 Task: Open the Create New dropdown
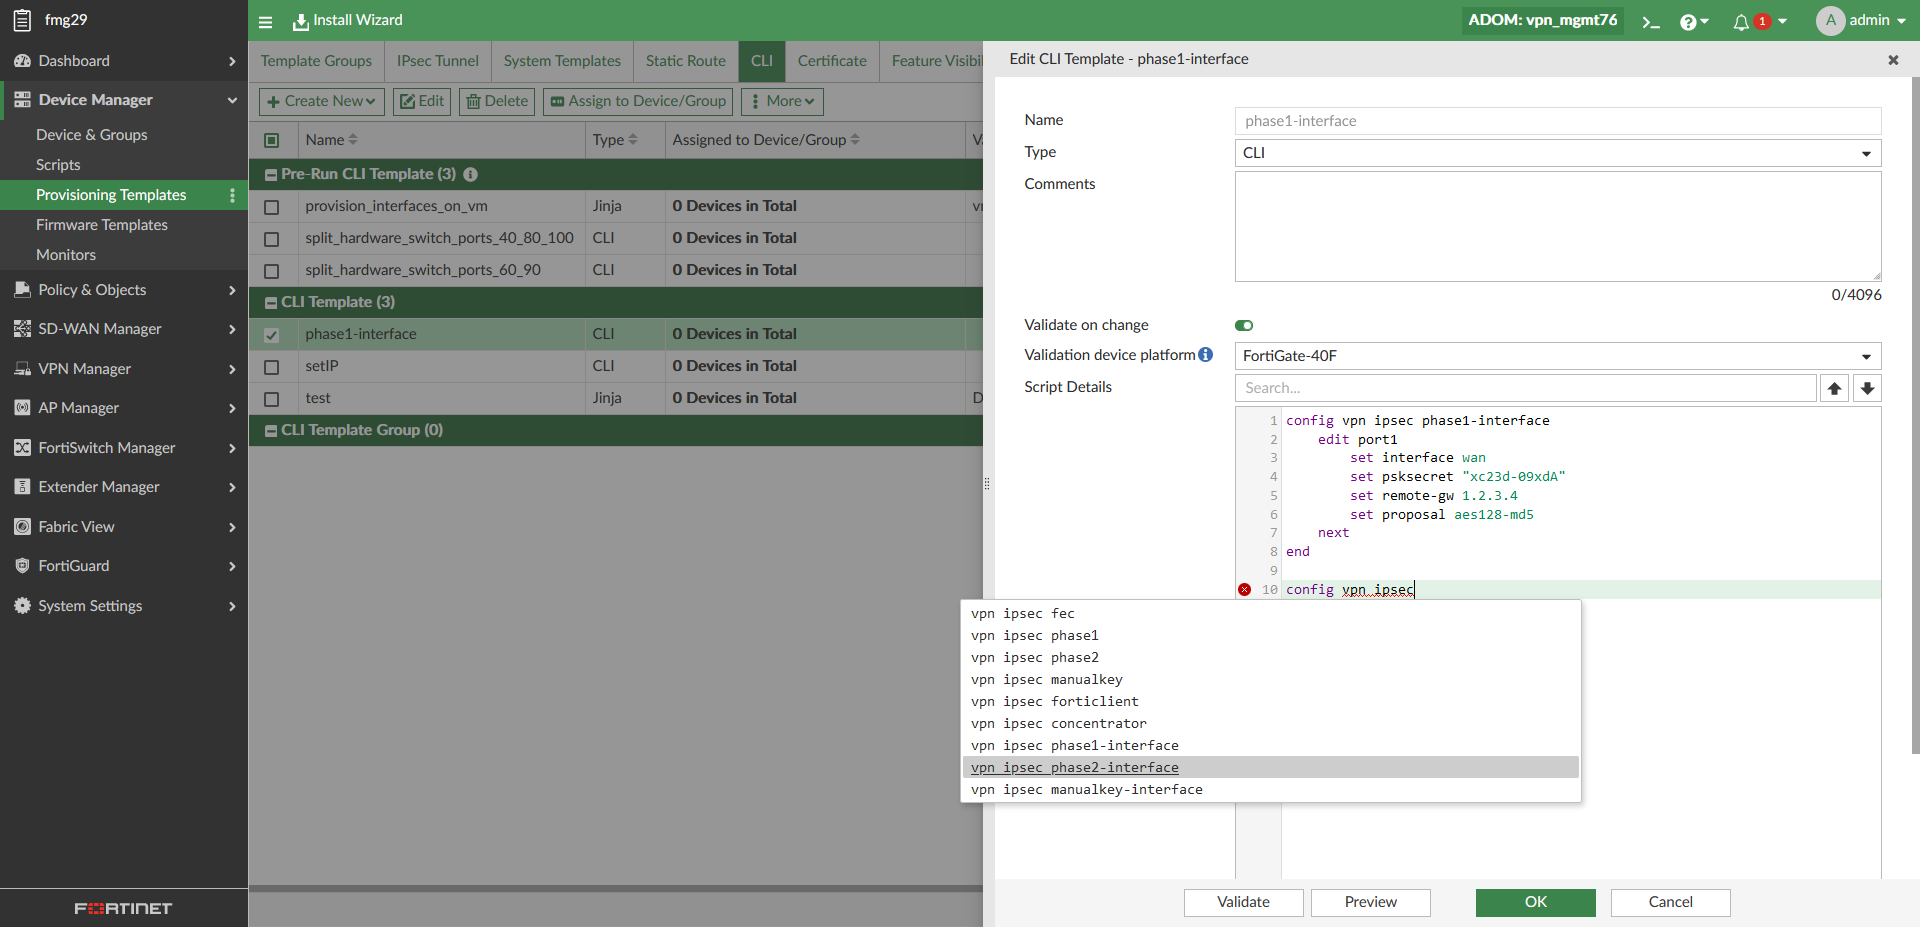pos(321,101)
